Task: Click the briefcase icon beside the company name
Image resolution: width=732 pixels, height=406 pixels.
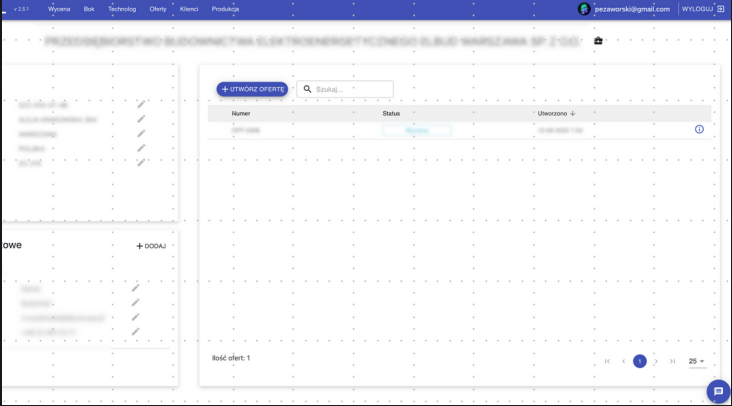Action: [598, 41]
